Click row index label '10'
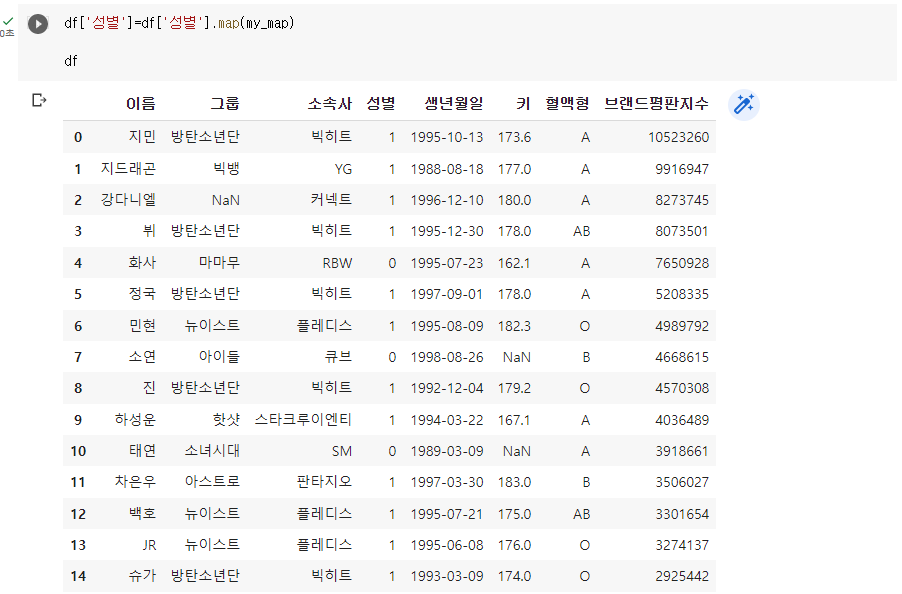 pyautogui.click(x=78, y=451)
